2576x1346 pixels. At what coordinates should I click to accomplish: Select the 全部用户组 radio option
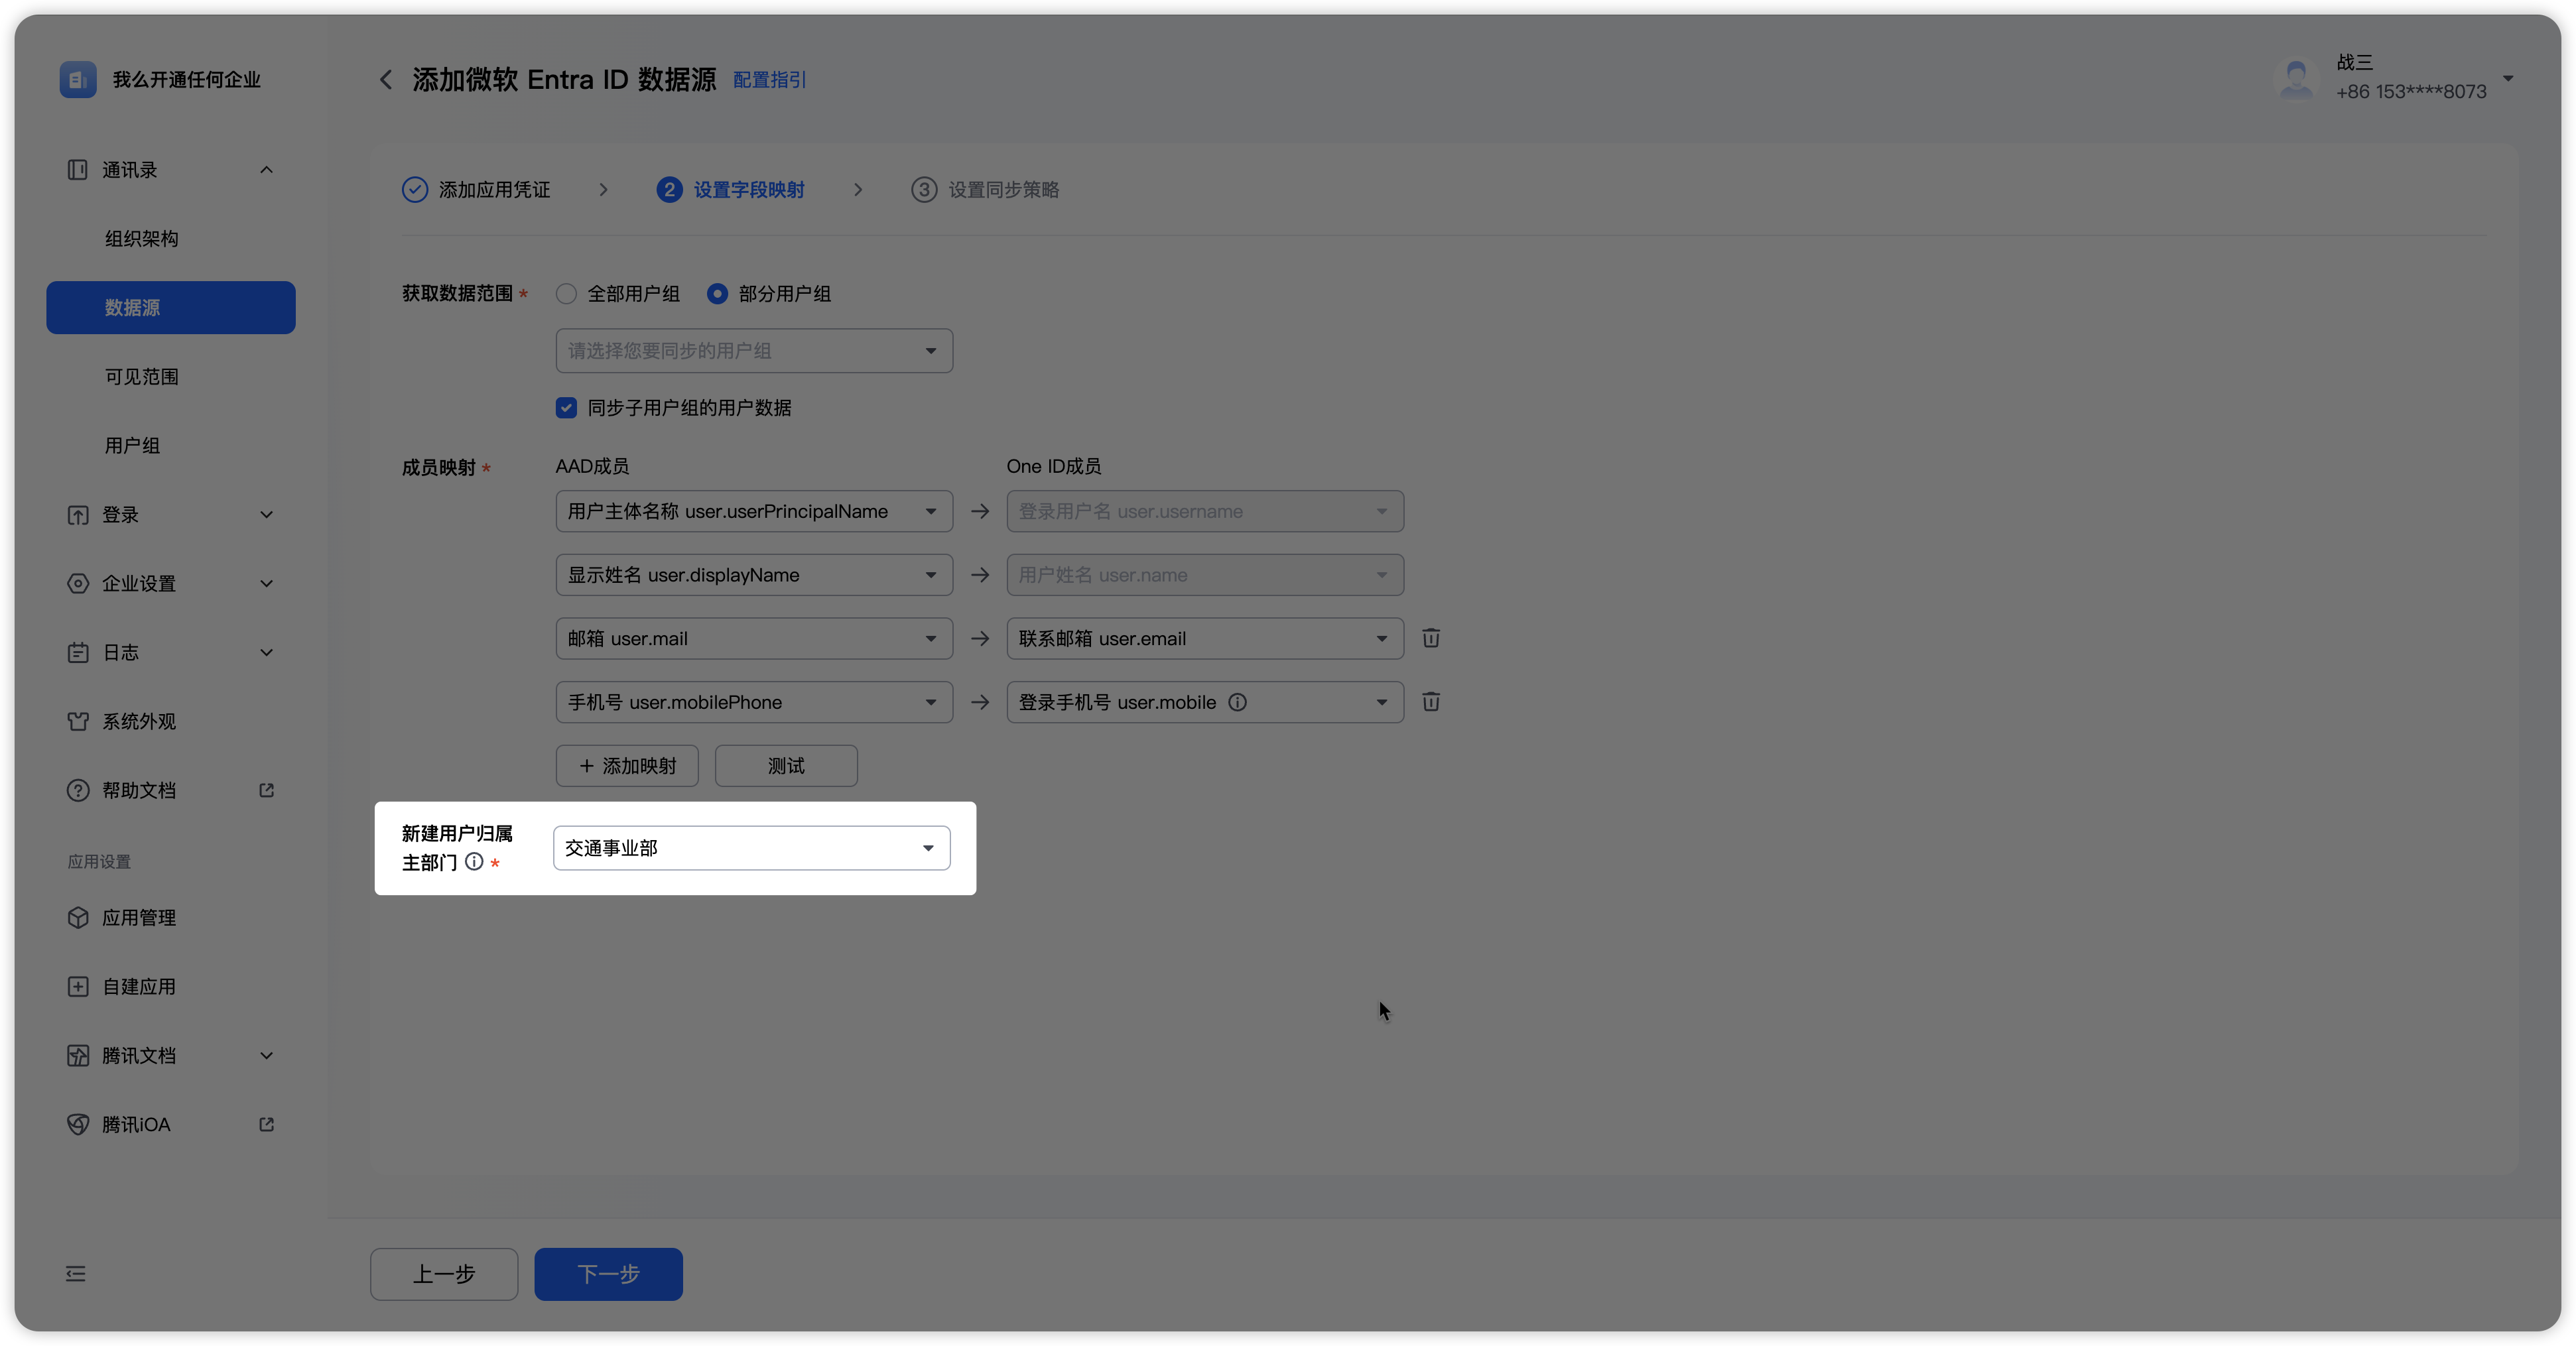pos(567,294)
